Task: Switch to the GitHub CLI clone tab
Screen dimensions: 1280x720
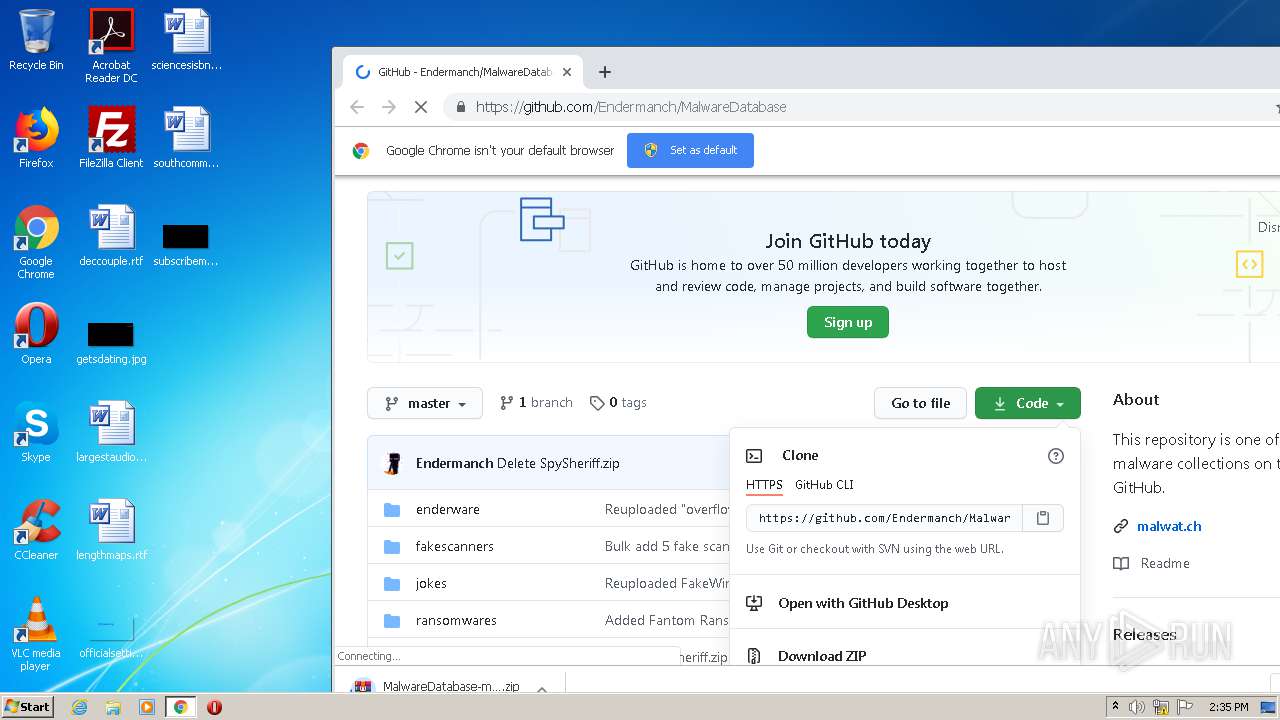Action: coord(824,485)
